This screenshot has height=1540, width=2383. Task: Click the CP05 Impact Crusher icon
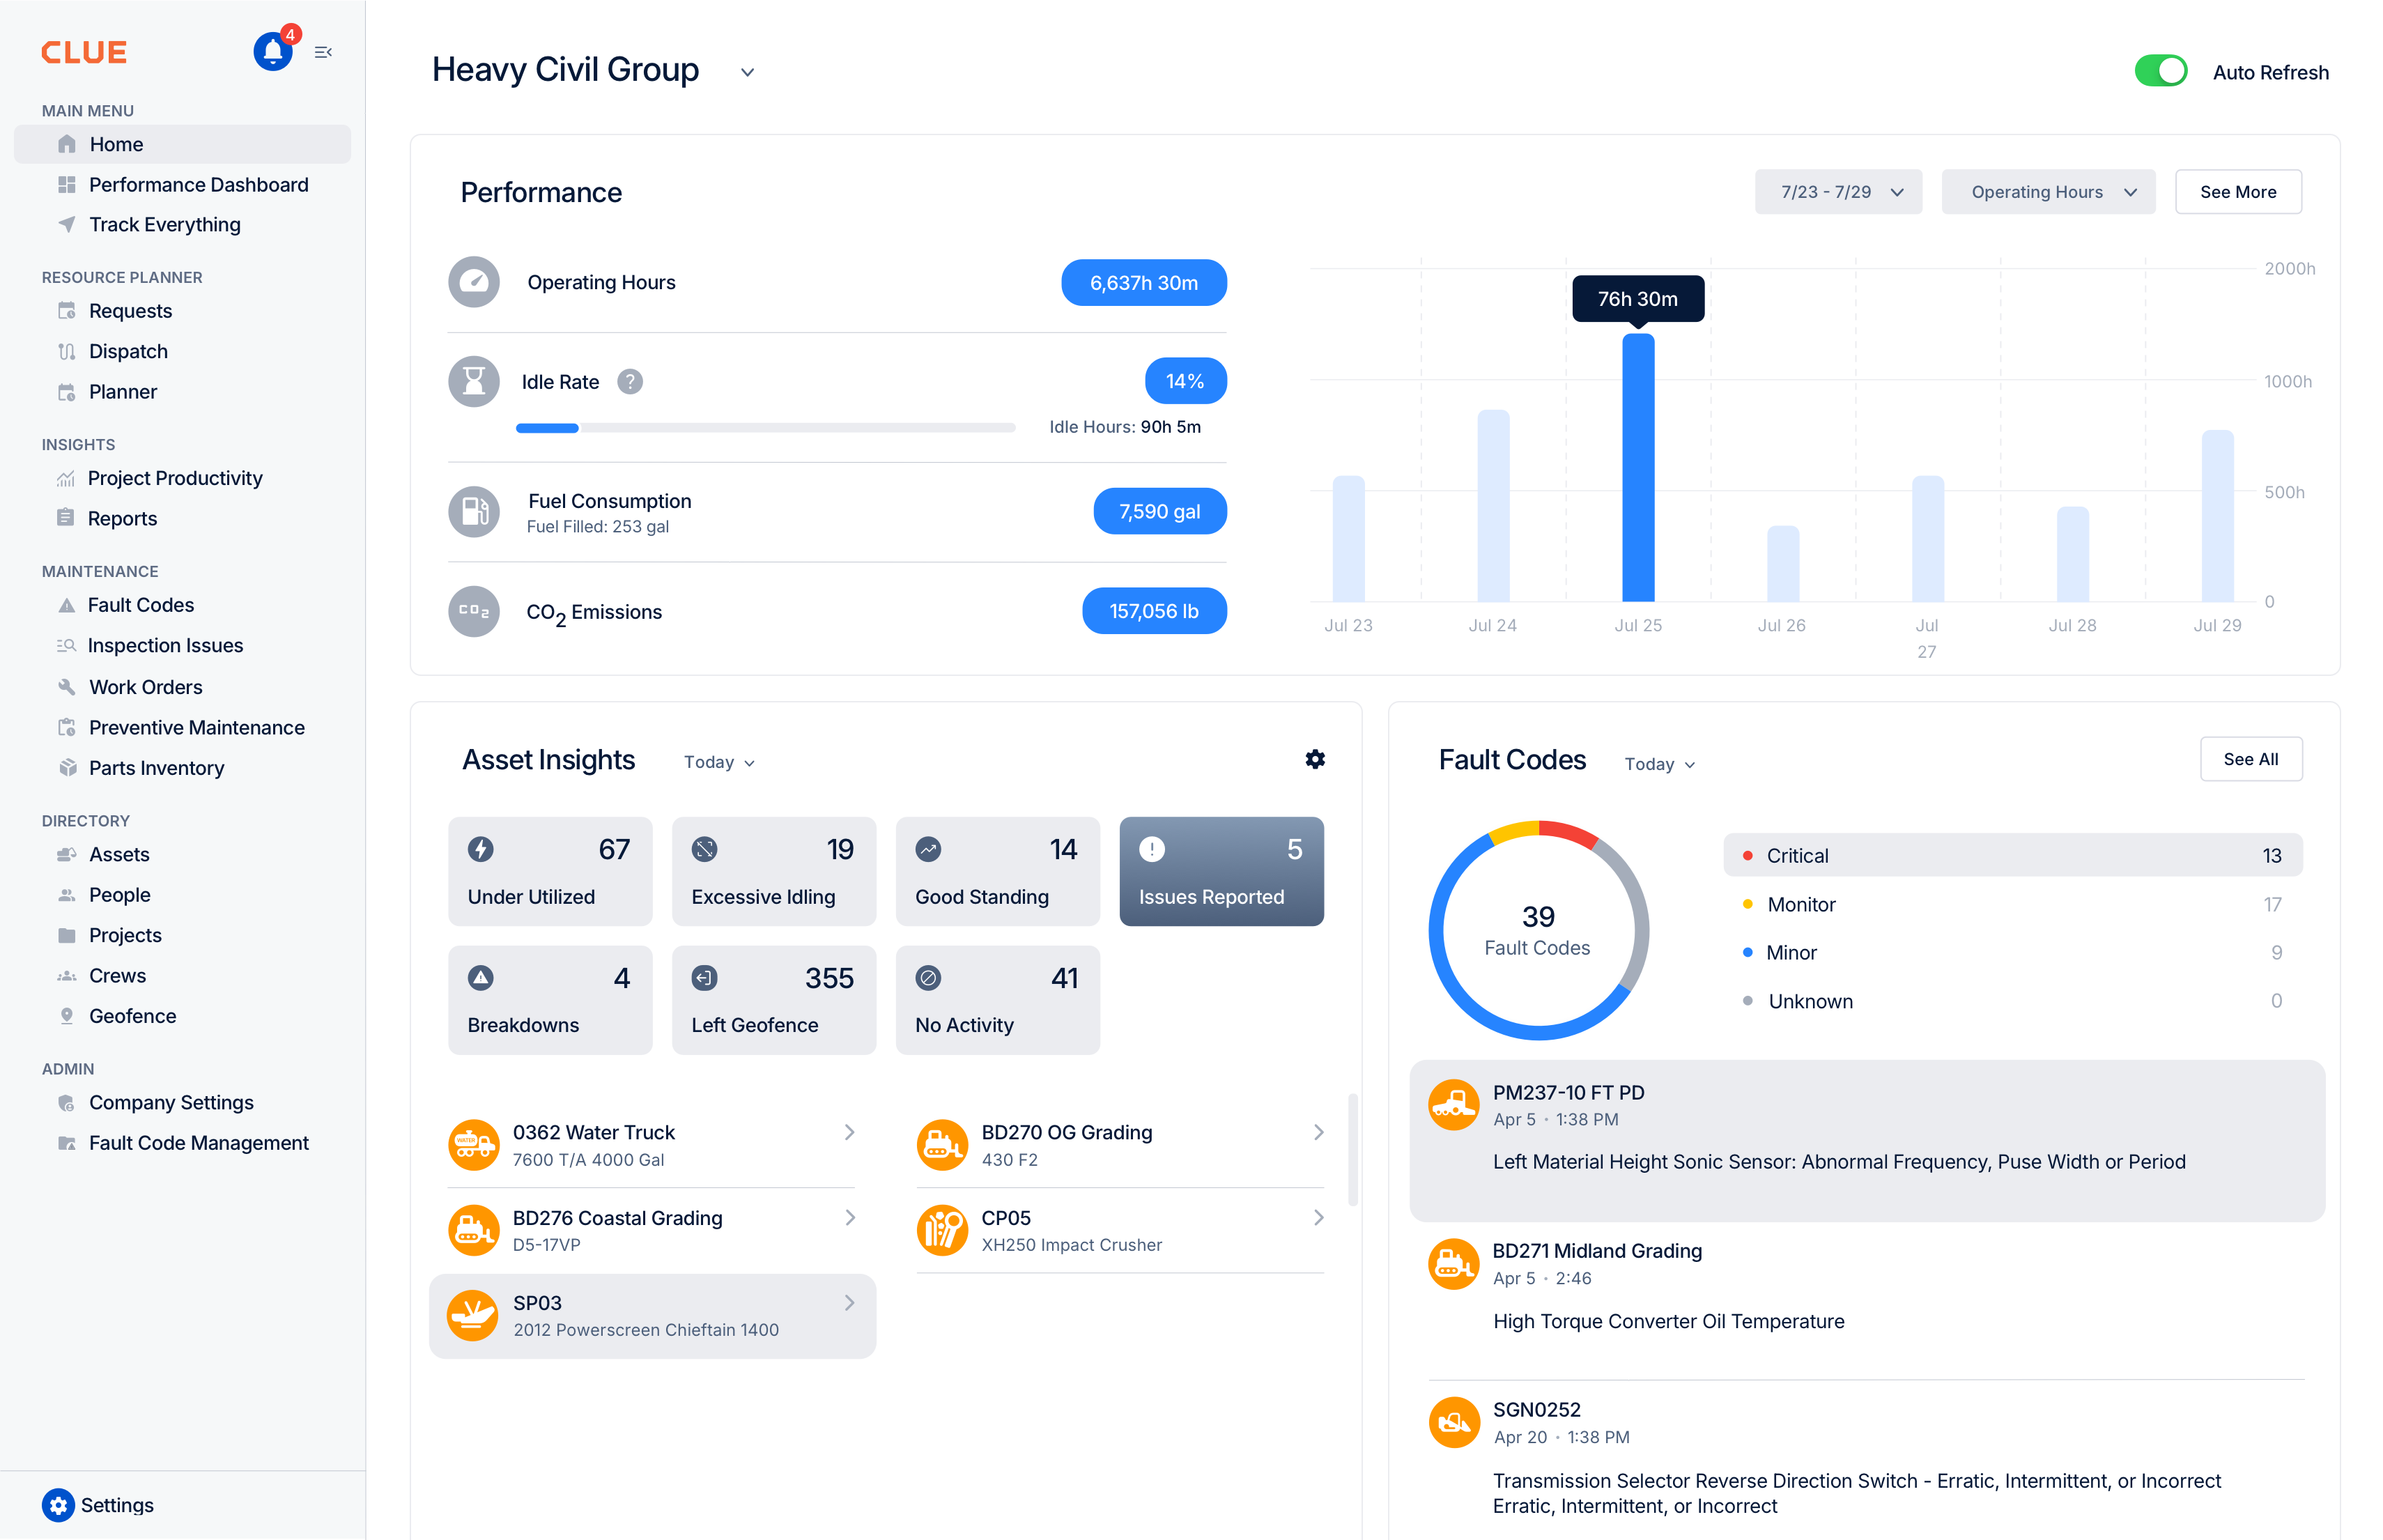[x=942, y=1230]
